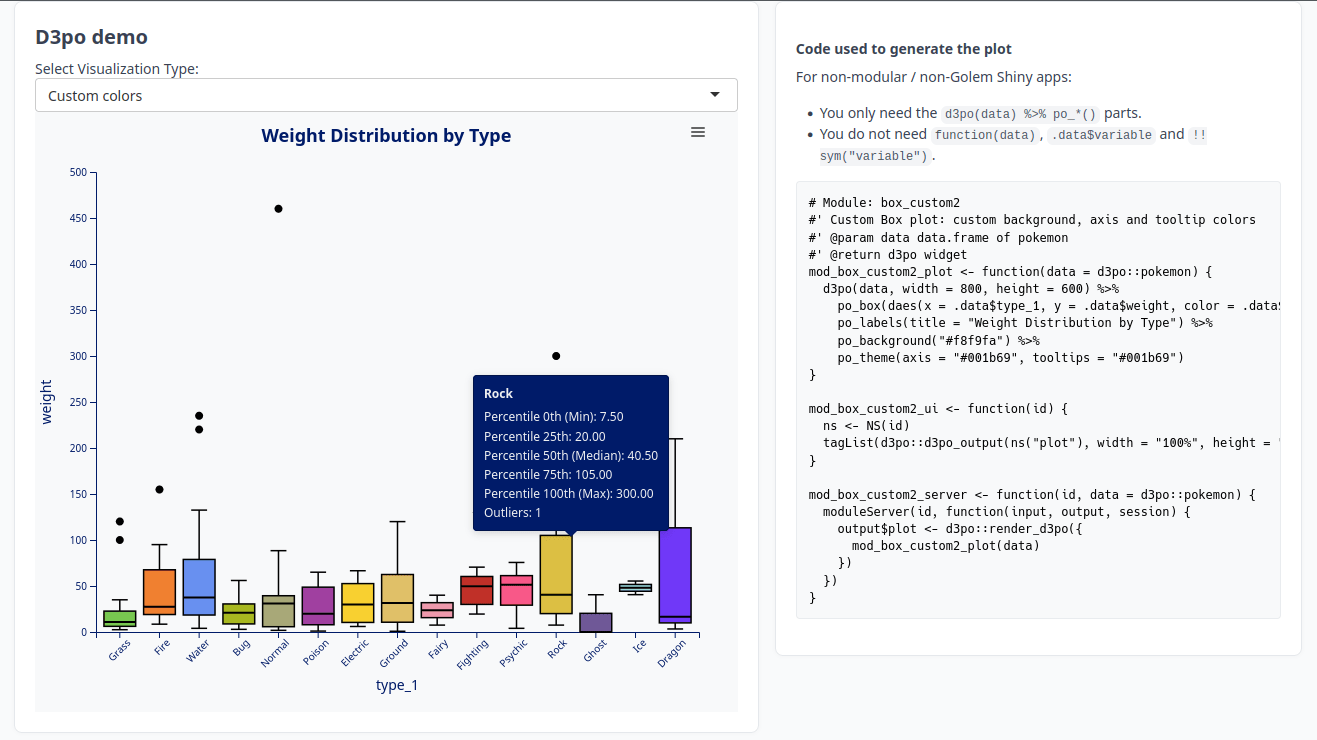Click the Rock outlier point at 300
The width and height of the screenshot is (1317, 740).
click(556, 355)
